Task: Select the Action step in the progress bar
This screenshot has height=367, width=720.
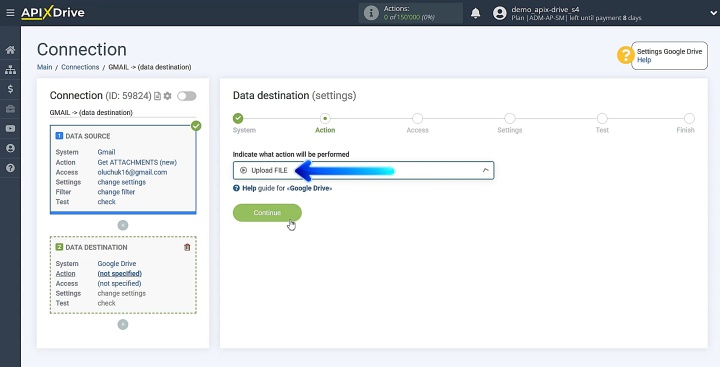Action: click(x=325, y=119)
